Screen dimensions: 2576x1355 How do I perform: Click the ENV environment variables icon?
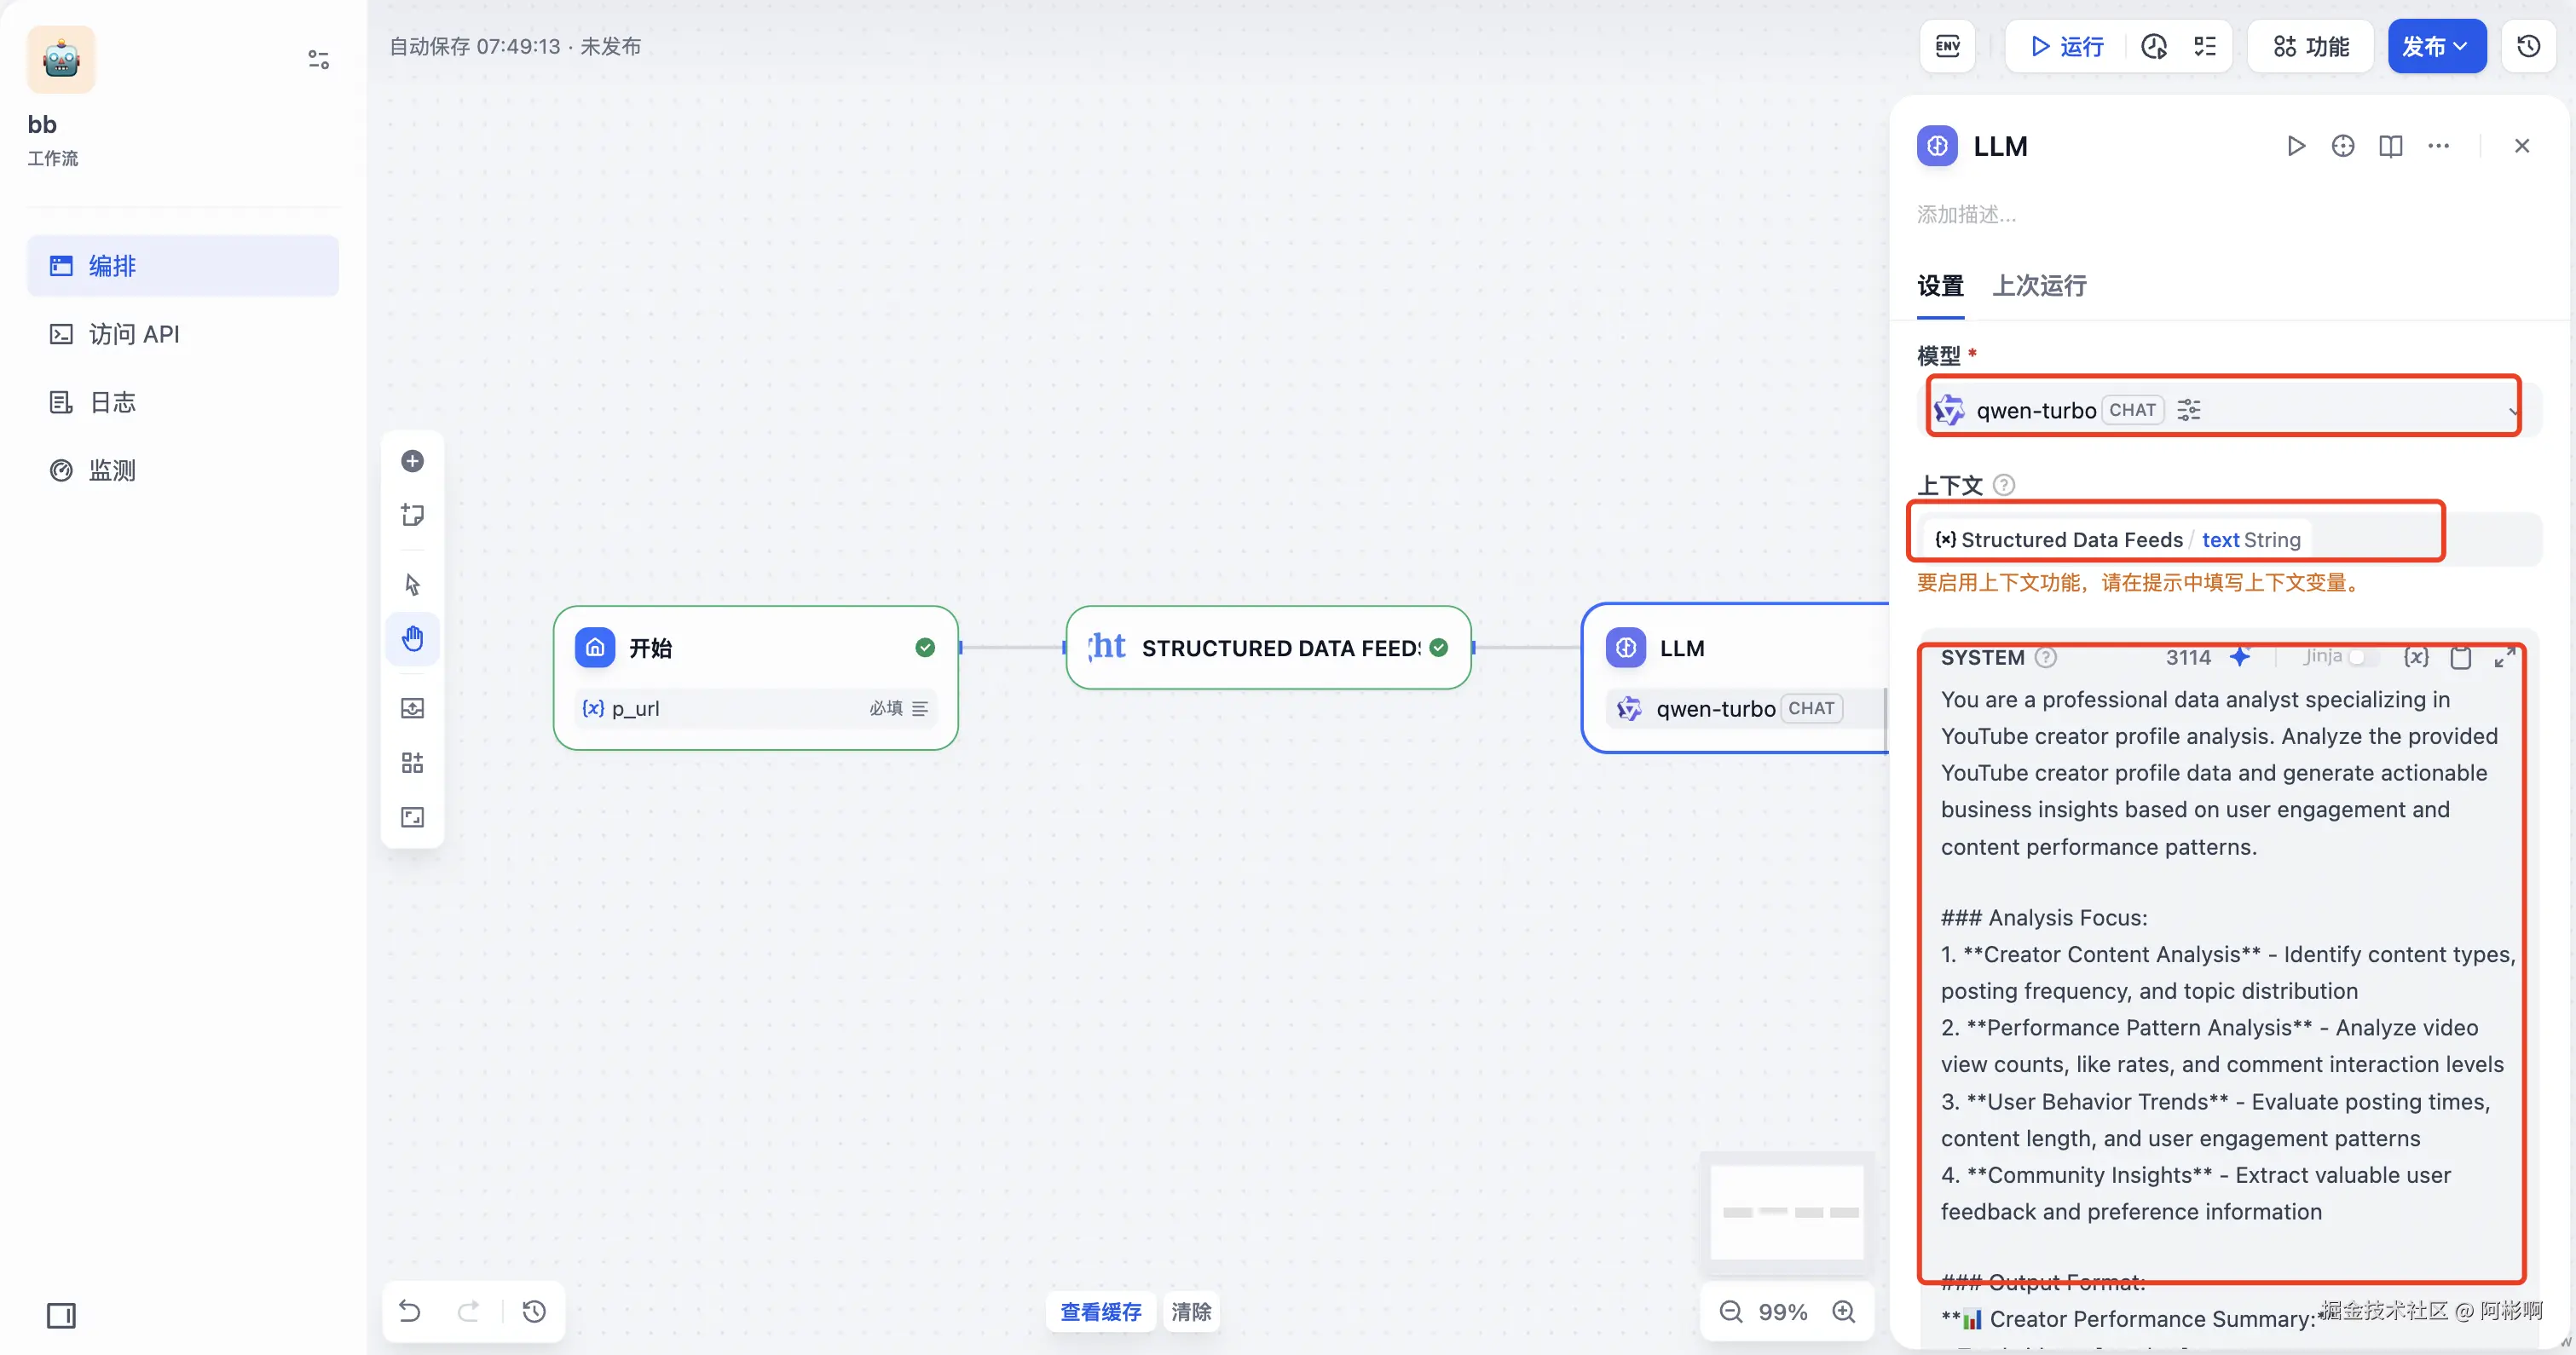tap(1946, 46)
